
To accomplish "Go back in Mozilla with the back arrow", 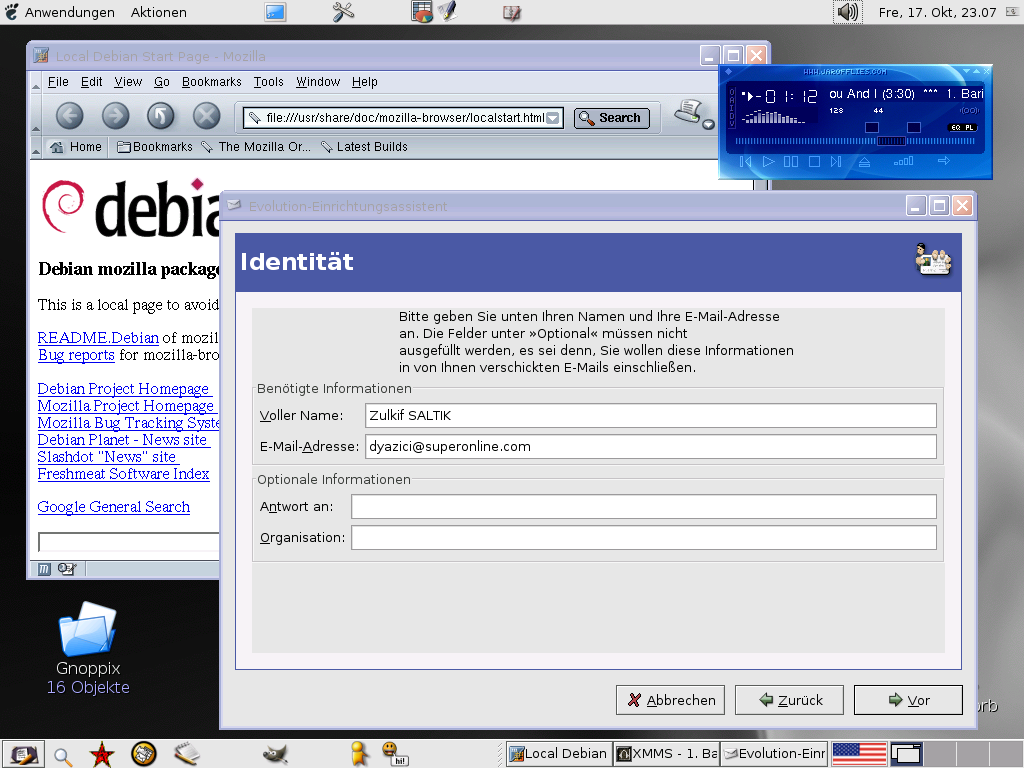I will click(69, 116).
